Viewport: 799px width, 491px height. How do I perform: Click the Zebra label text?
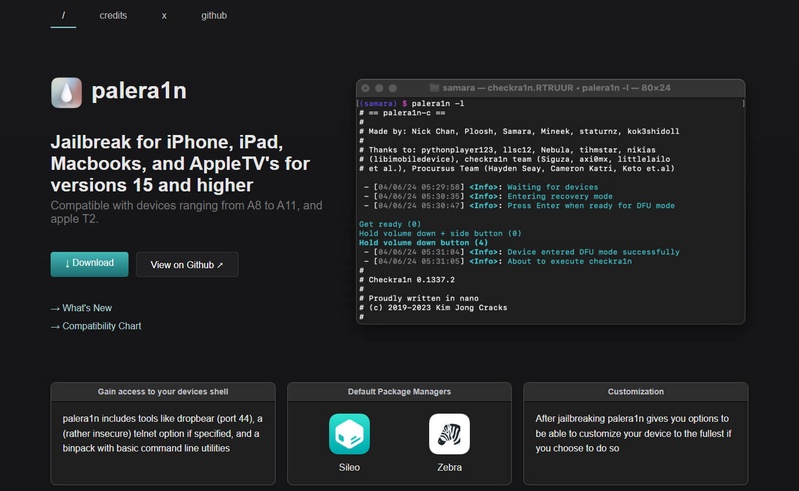pyautogui.click(x=449, y=467)
